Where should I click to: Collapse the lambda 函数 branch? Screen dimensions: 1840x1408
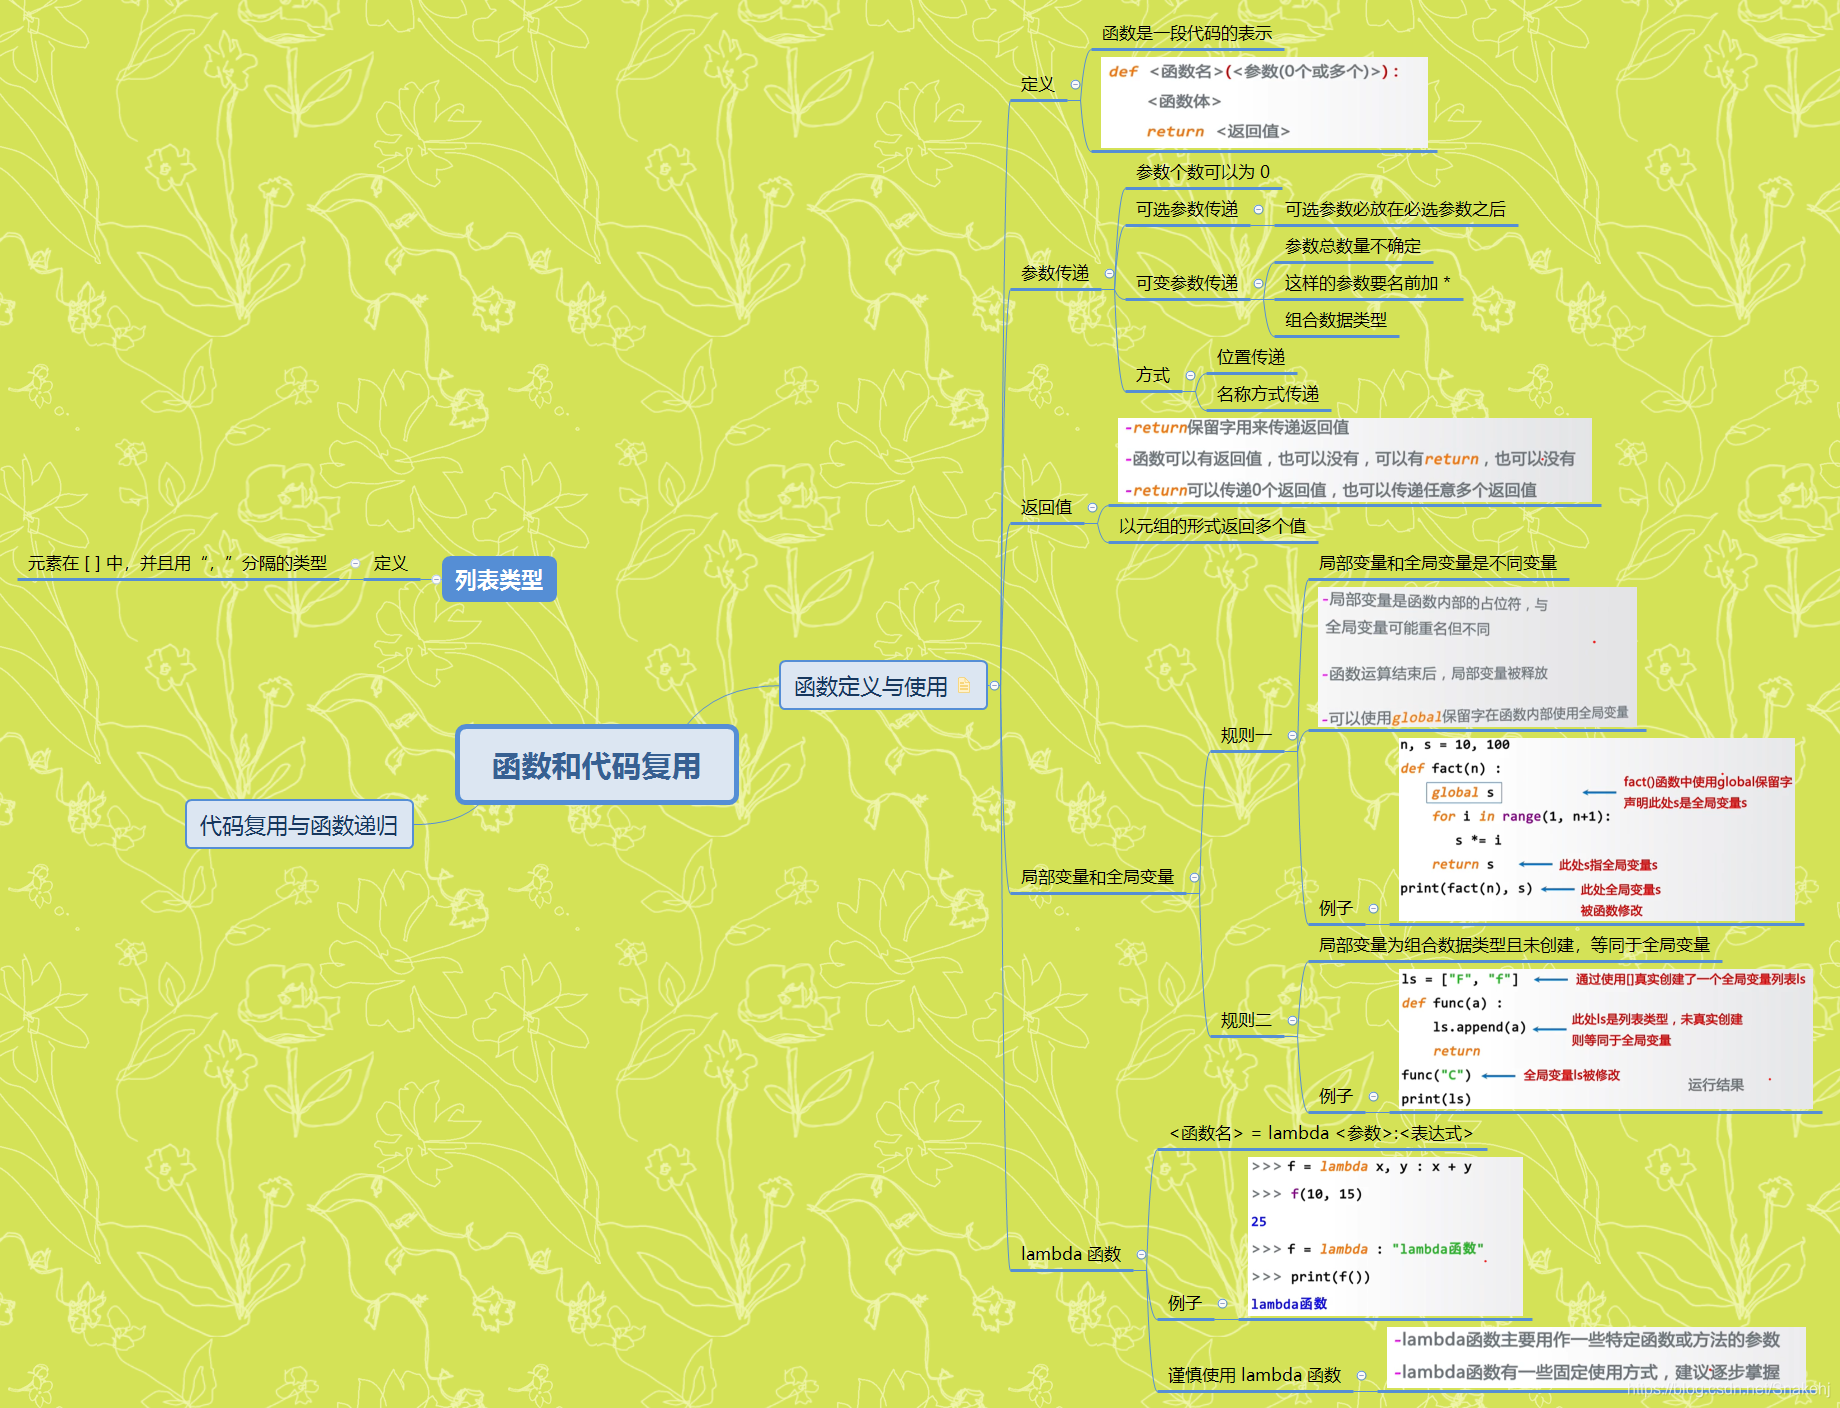click(1141, 1255)
